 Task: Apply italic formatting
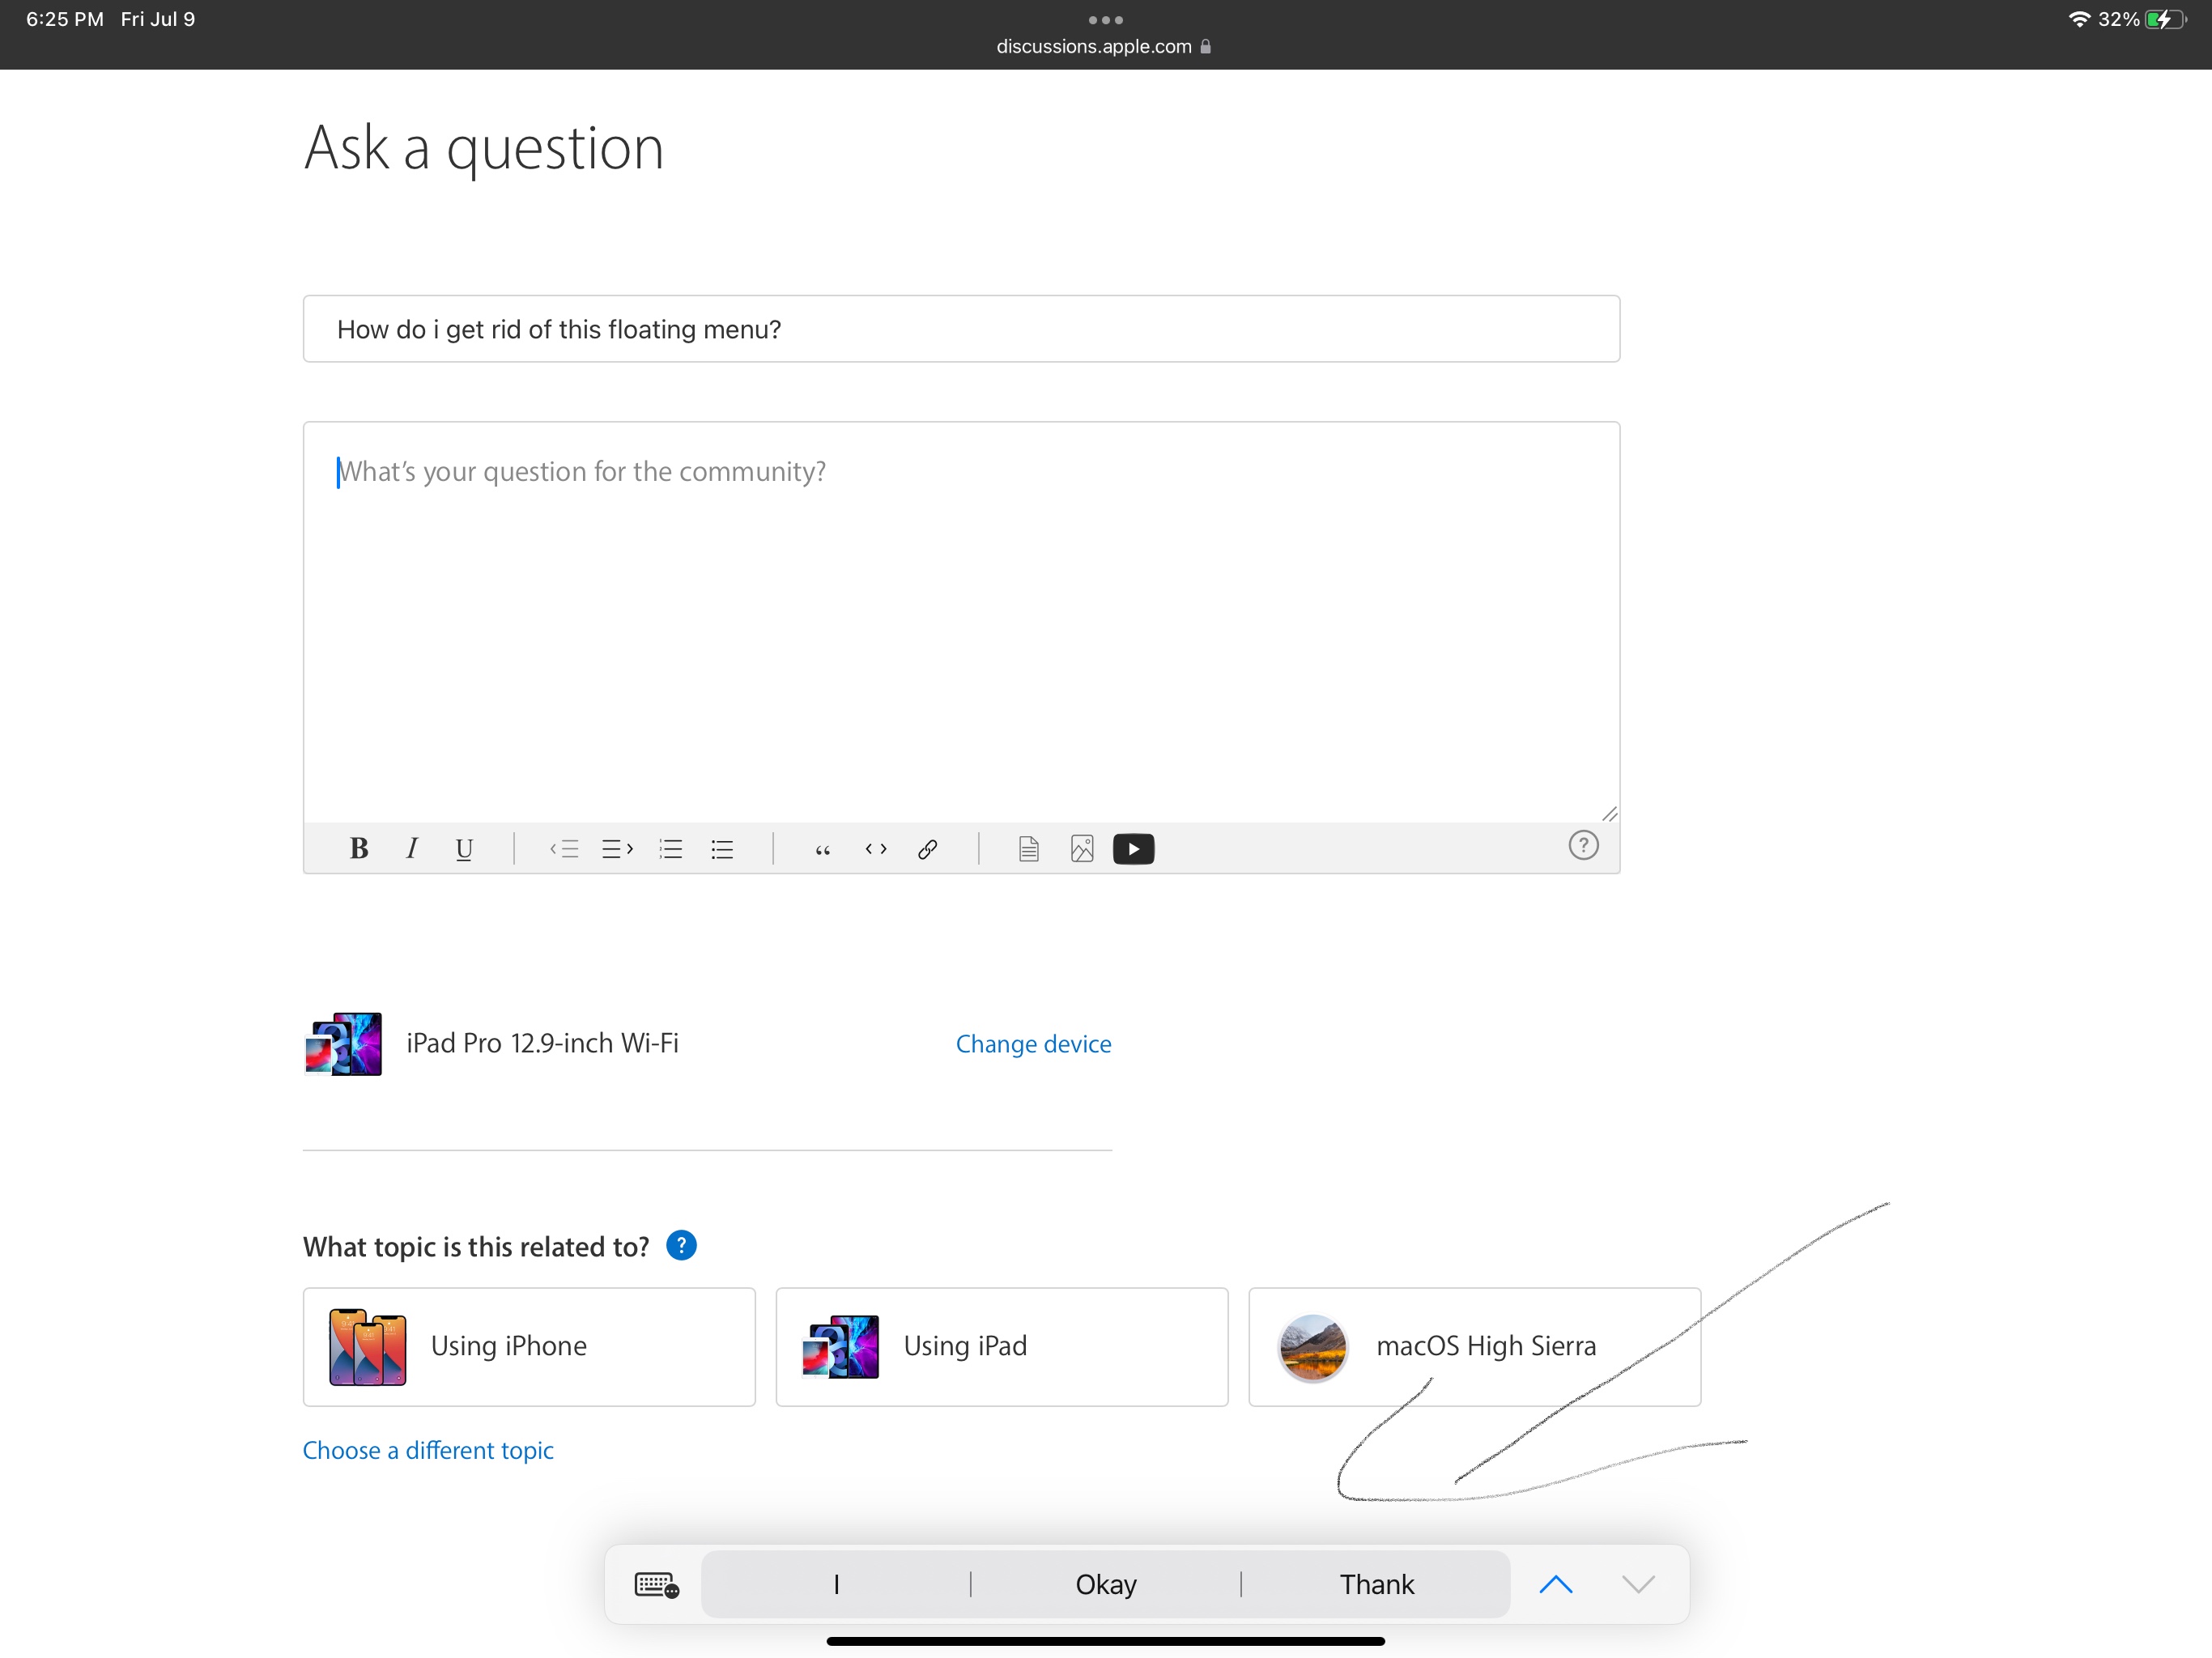pyautogui.click(x=411, y=849)
